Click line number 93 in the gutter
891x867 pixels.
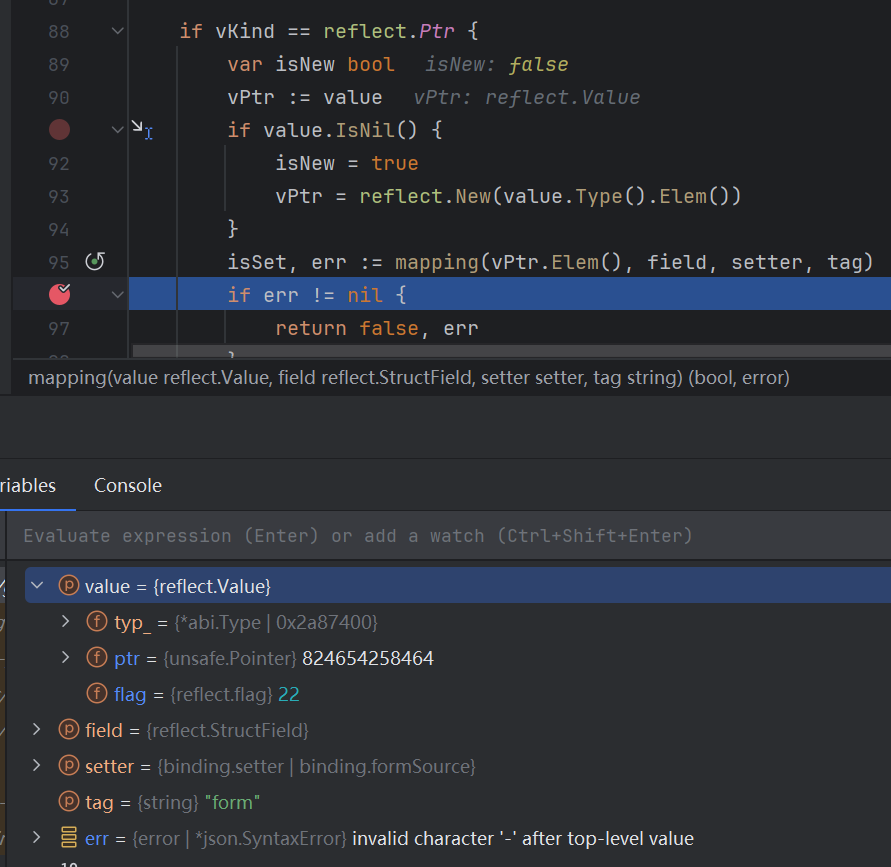[x=59, y=197]
